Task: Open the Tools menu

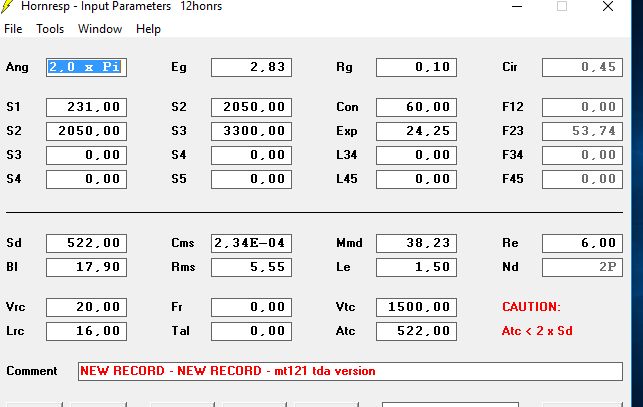Action: tap(50, 29)
